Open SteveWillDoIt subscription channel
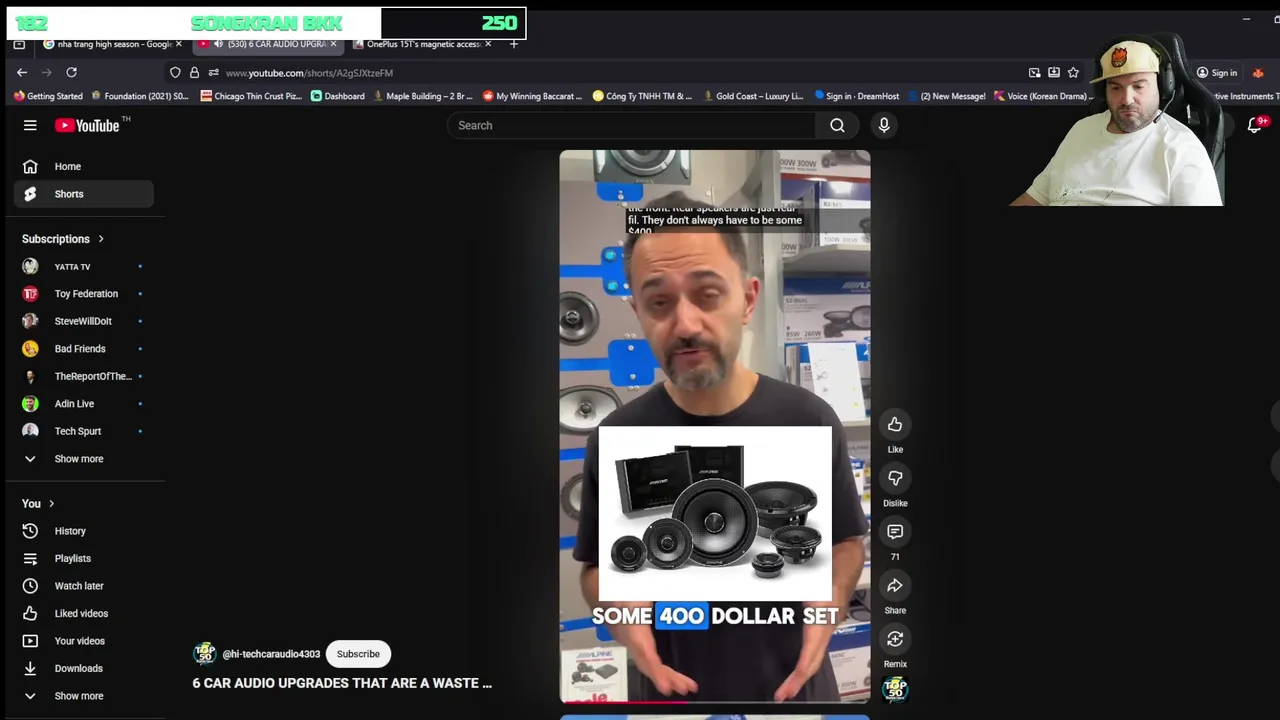 pyautogui.click(x=84, y=321)
